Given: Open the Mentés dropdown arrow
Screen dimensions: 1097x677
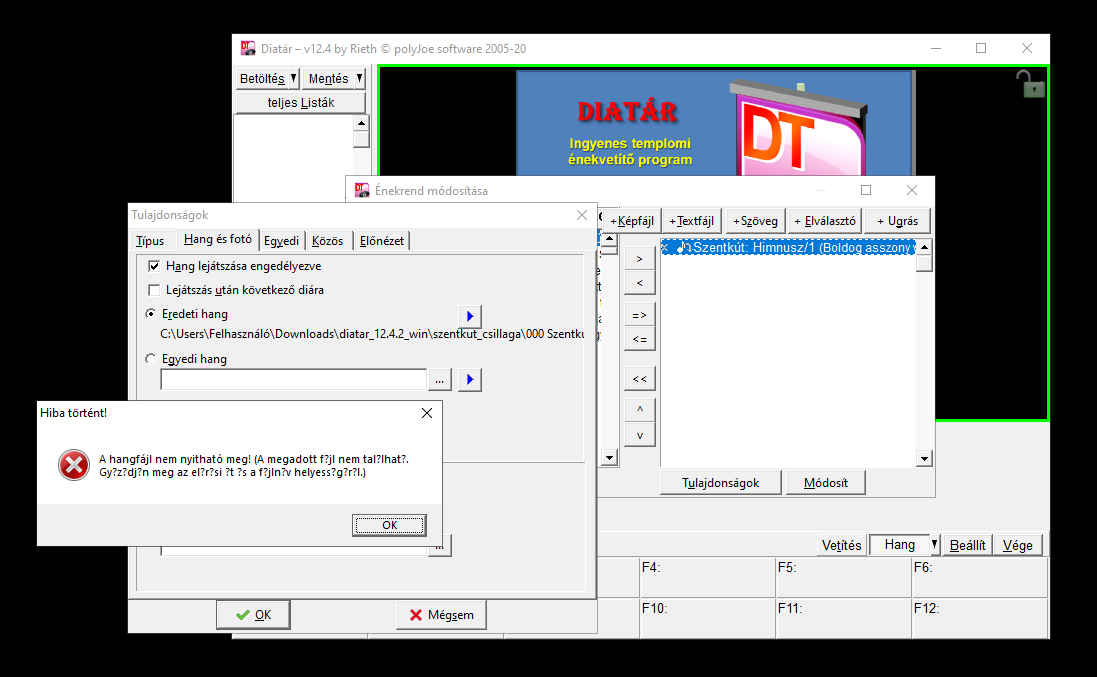Looking at the screenshot, I should [x=360, y=78].
